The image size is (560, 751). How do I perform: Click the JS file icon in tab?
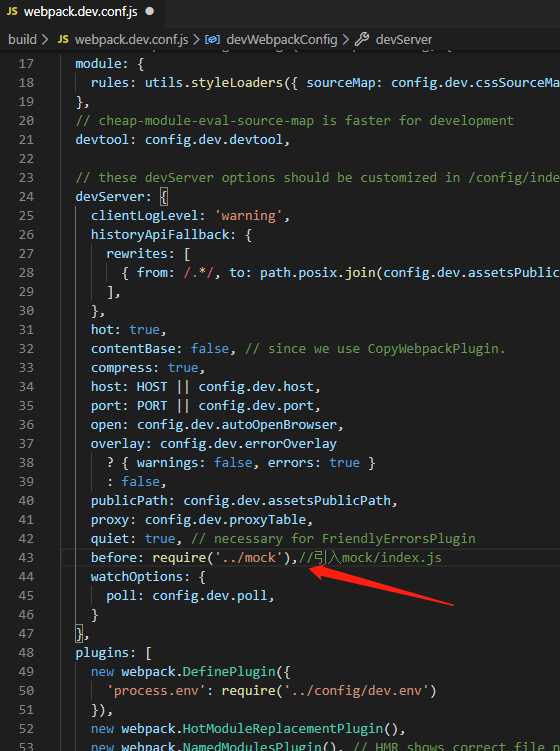(x=11, y=11)
